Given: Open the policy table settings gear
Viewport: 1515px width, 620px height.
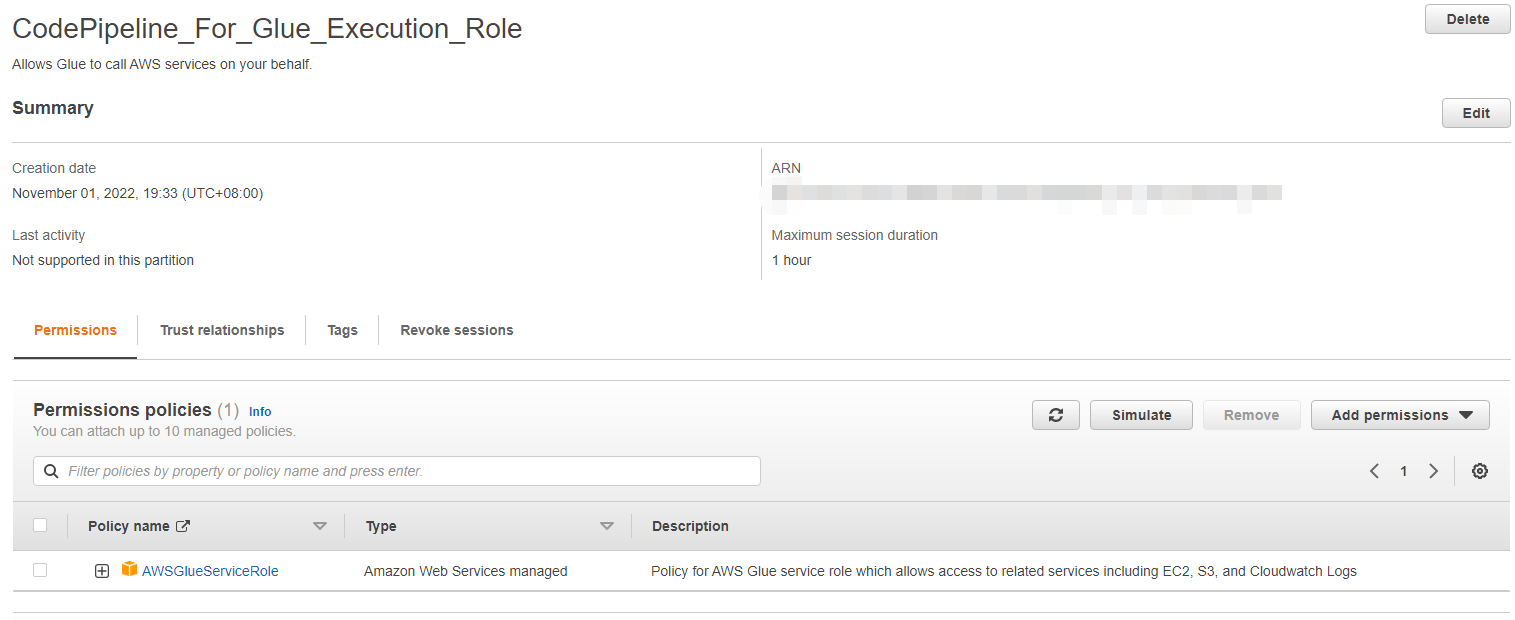Looking at the screenshot, I should coord(1479,471).
